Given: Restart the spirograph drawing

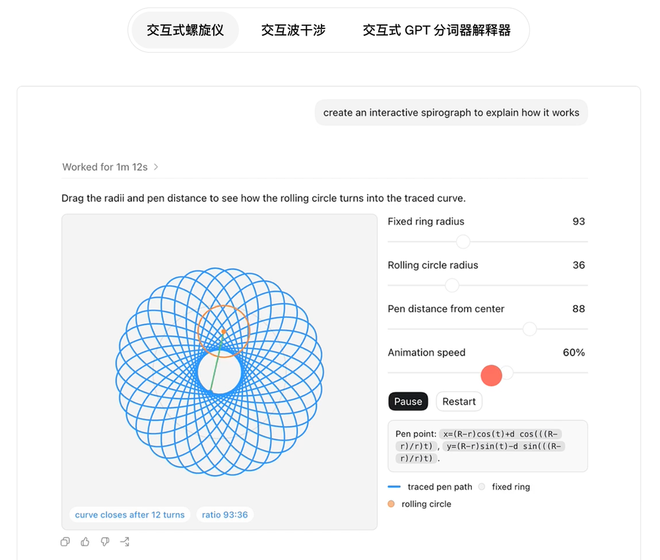Looking at the screenshot, I should tap(459, 402).
